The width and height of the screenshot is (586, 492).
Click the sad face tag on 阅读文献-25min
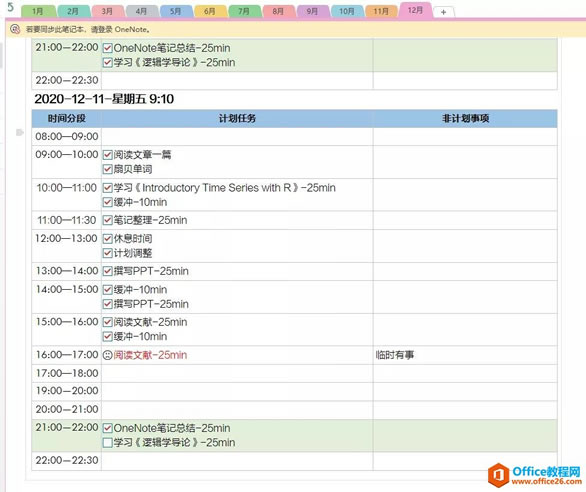tap(108, 355)
